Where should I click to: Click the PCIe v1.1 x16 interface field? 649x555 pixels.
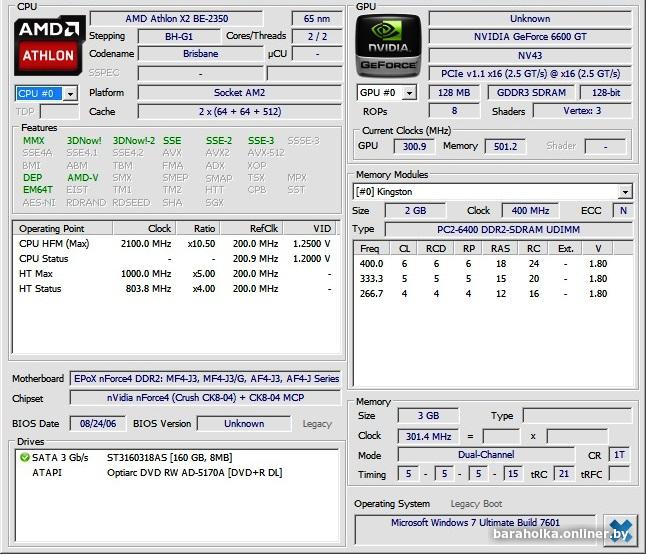click(x=530, y=74)
